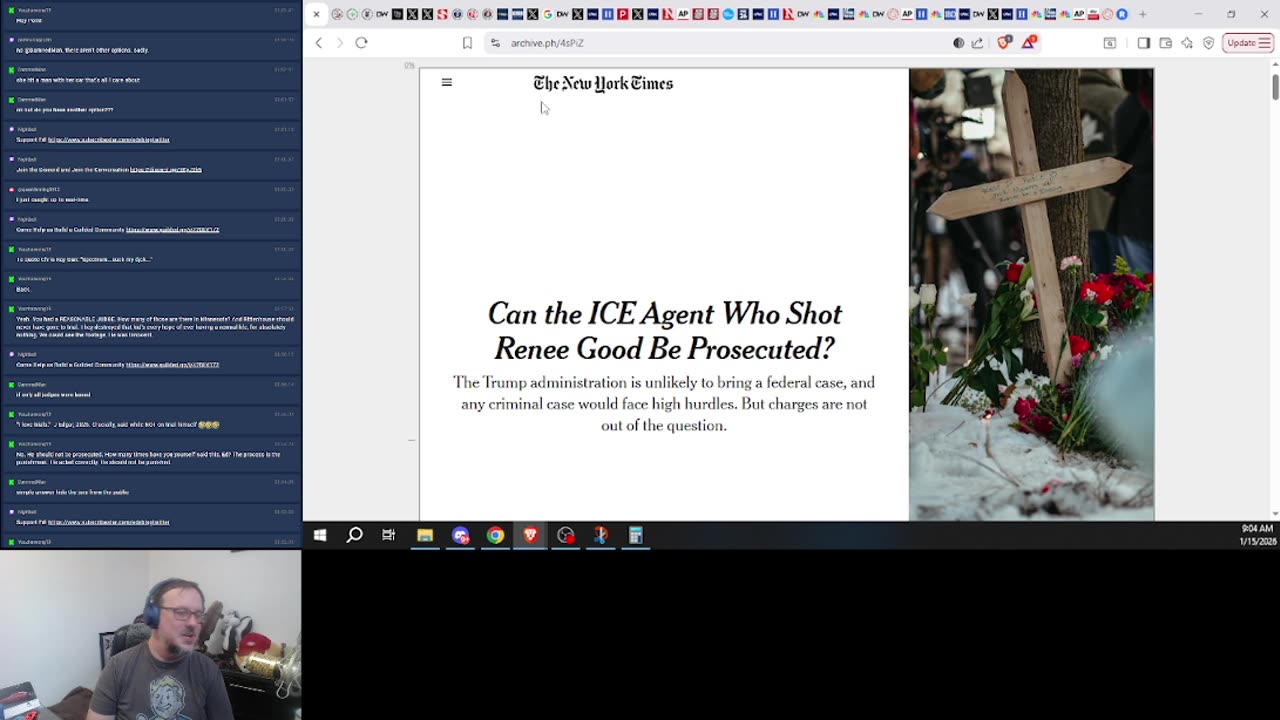Screen dimensions: 1280x720
Task: Open Discord from the taskbar
Action: click(x=460, y=536)
